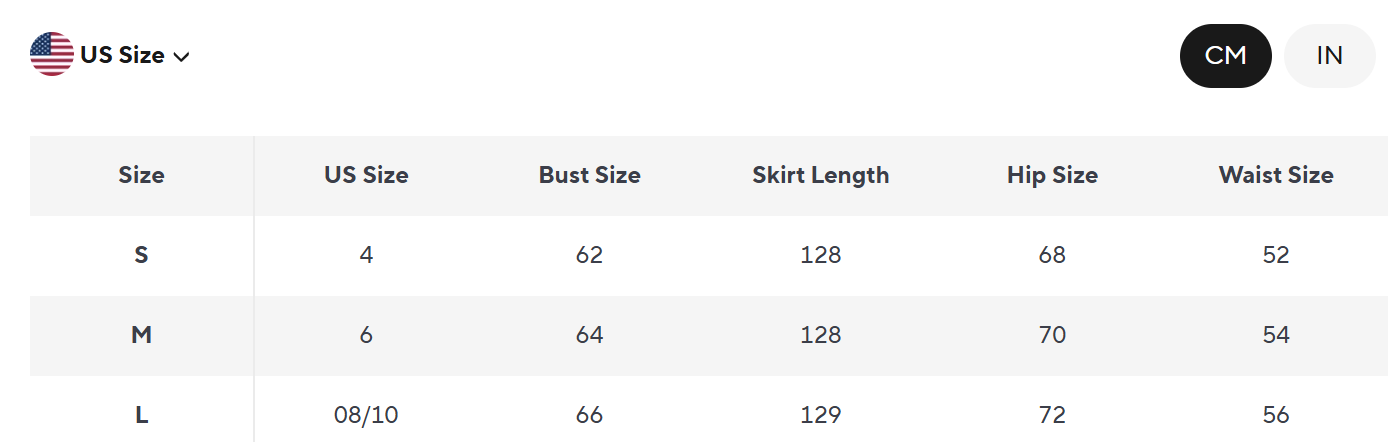
Task: Select the S size row label
Action: 141,255
